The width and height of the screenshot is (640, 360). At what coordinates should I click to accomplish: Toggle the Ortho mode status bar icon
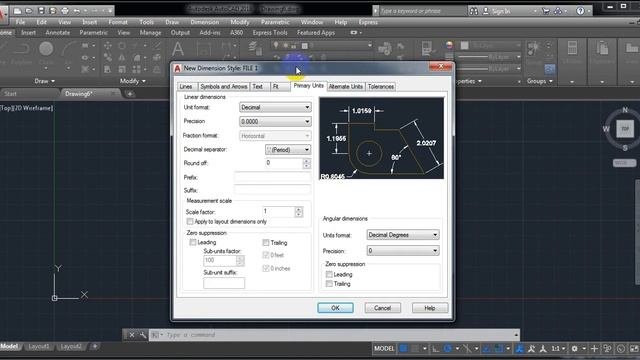tap(436, 349)
